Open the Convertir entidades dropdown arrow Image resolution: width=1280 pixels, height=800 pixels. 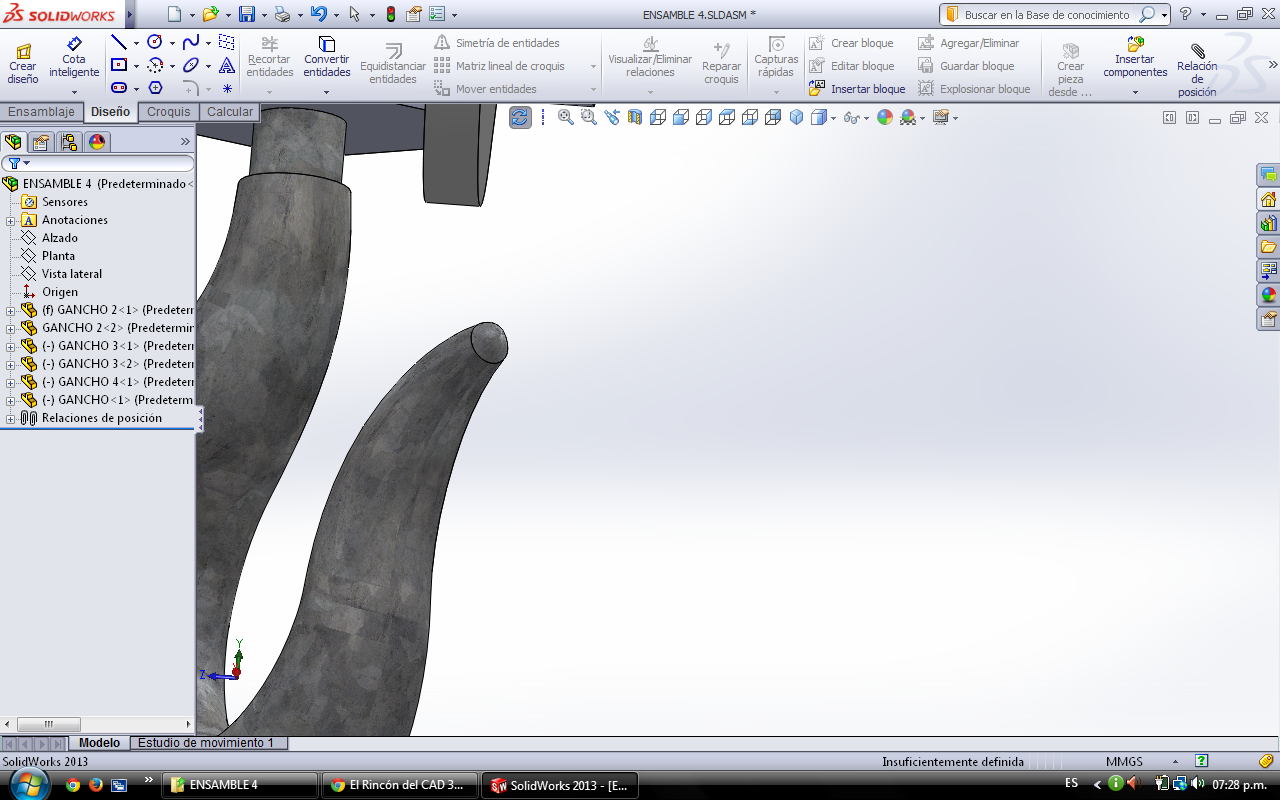tap(327, 92)
